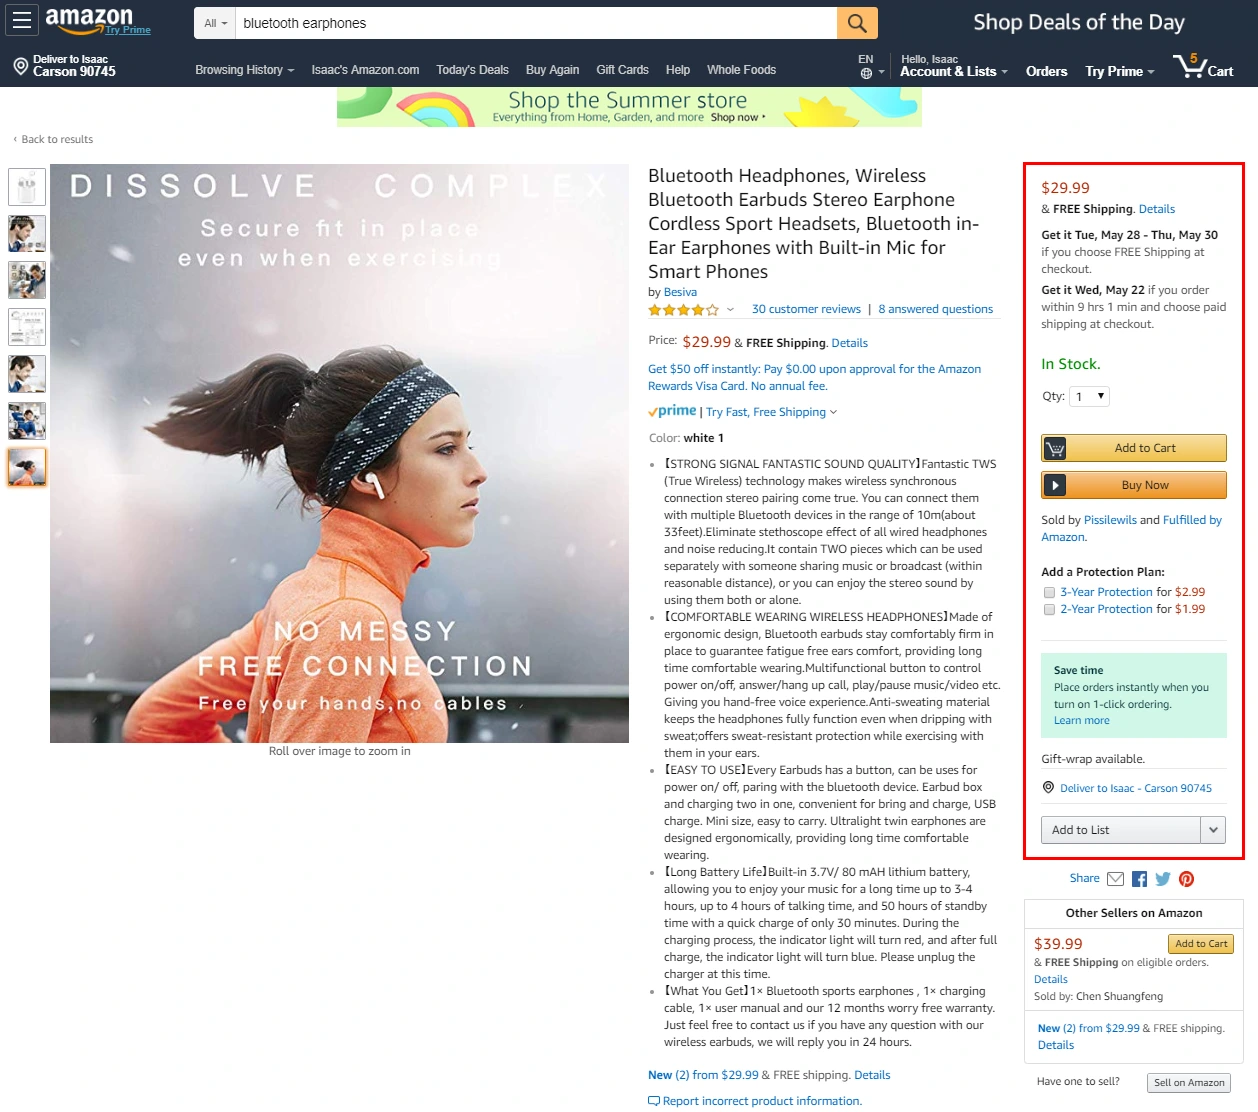Viewport: 1258px width, 1112px height.
Task: Click the delivery location pin icon in header
Action: (x=20, y=66)
